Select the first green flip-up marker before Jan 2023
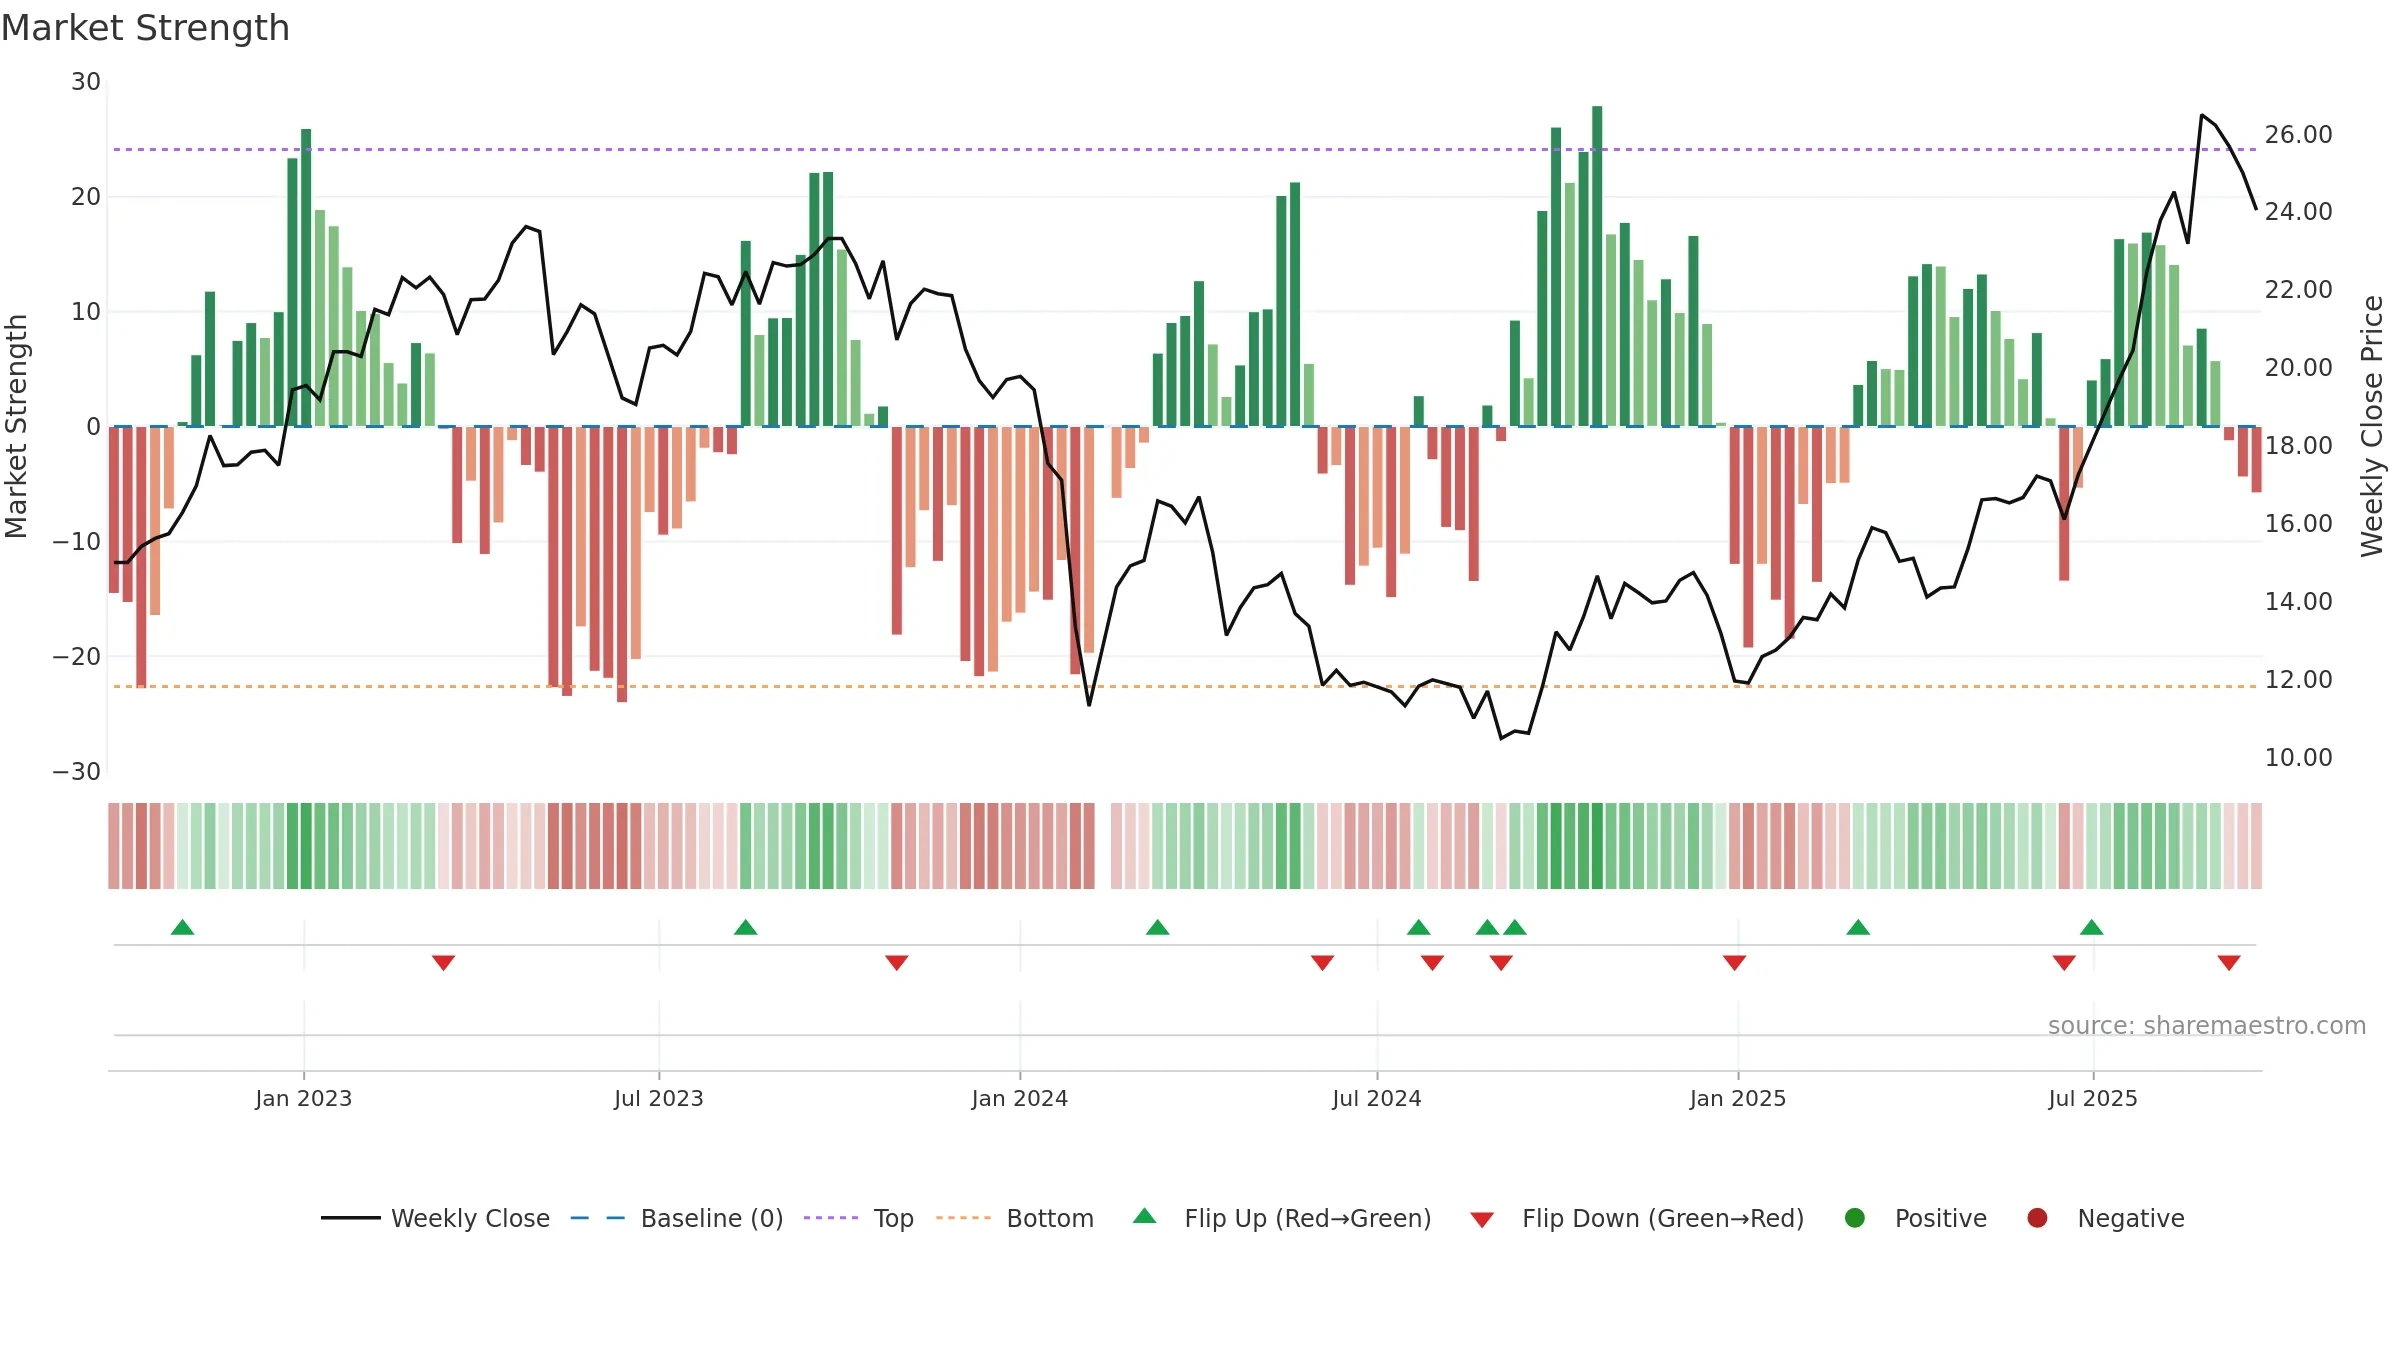The height and width of the screenshot is (1350, 2400). [x=182, y=927]
